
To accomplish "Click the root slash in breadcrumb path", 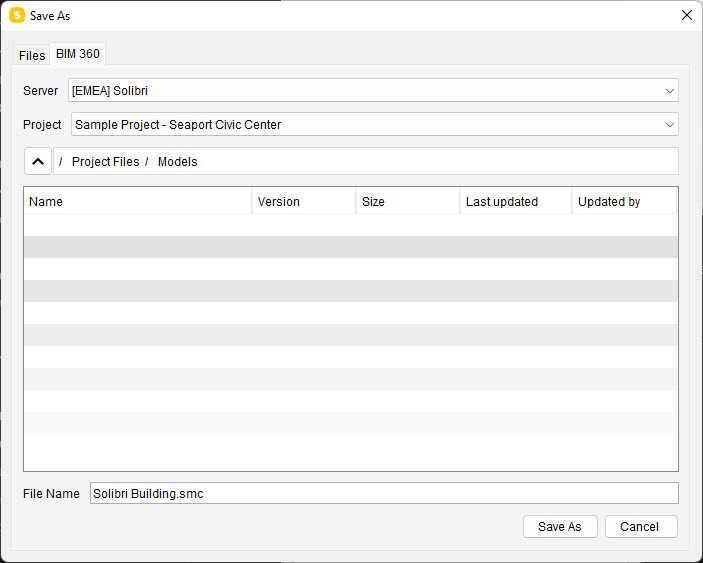I will [x=61, y=162].
